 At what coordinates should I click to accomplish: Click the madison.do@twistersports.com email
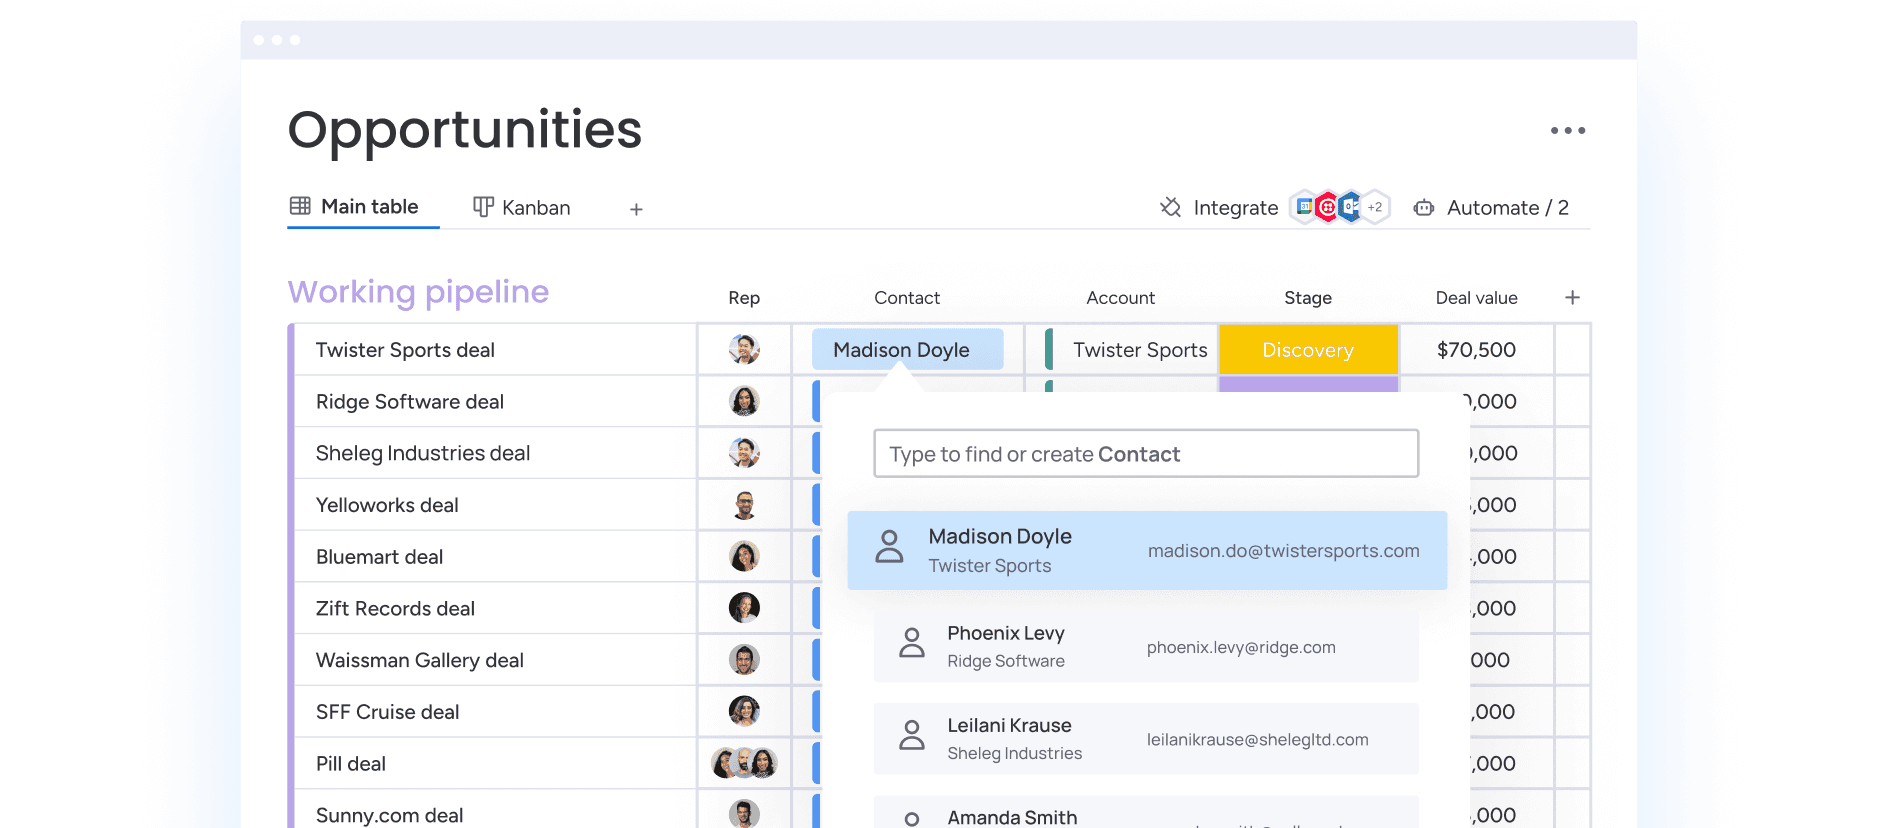click(1283, 551)
